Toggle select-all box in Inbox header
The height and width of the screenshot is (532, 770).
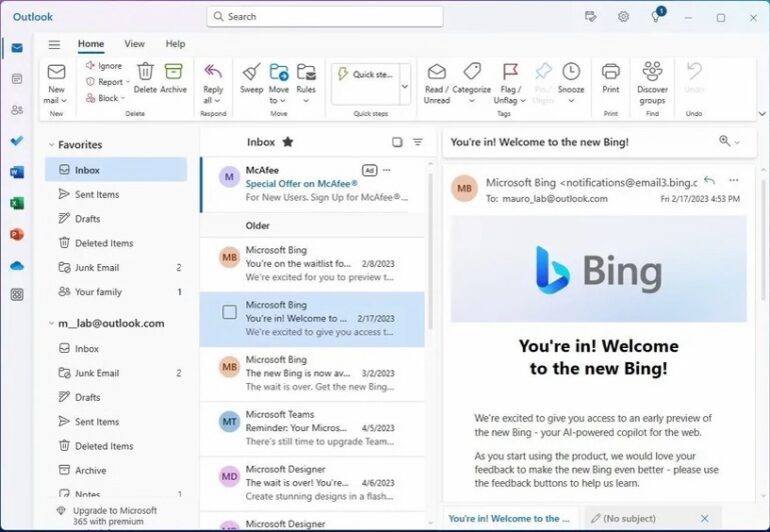pos(397,142)
